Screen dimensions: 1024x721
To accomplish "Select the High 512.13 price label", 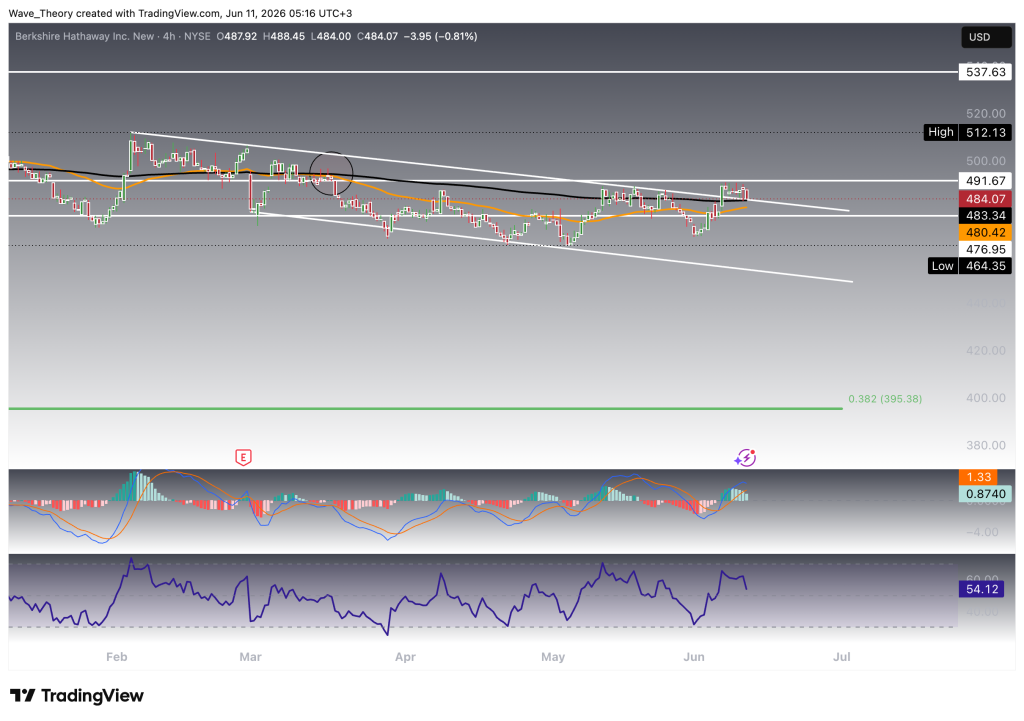I will (x=967, y=132).
